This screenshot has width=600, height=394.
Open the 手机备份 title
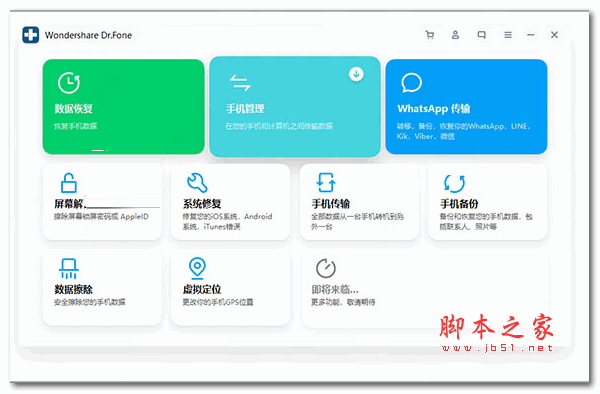click(459, 204)
